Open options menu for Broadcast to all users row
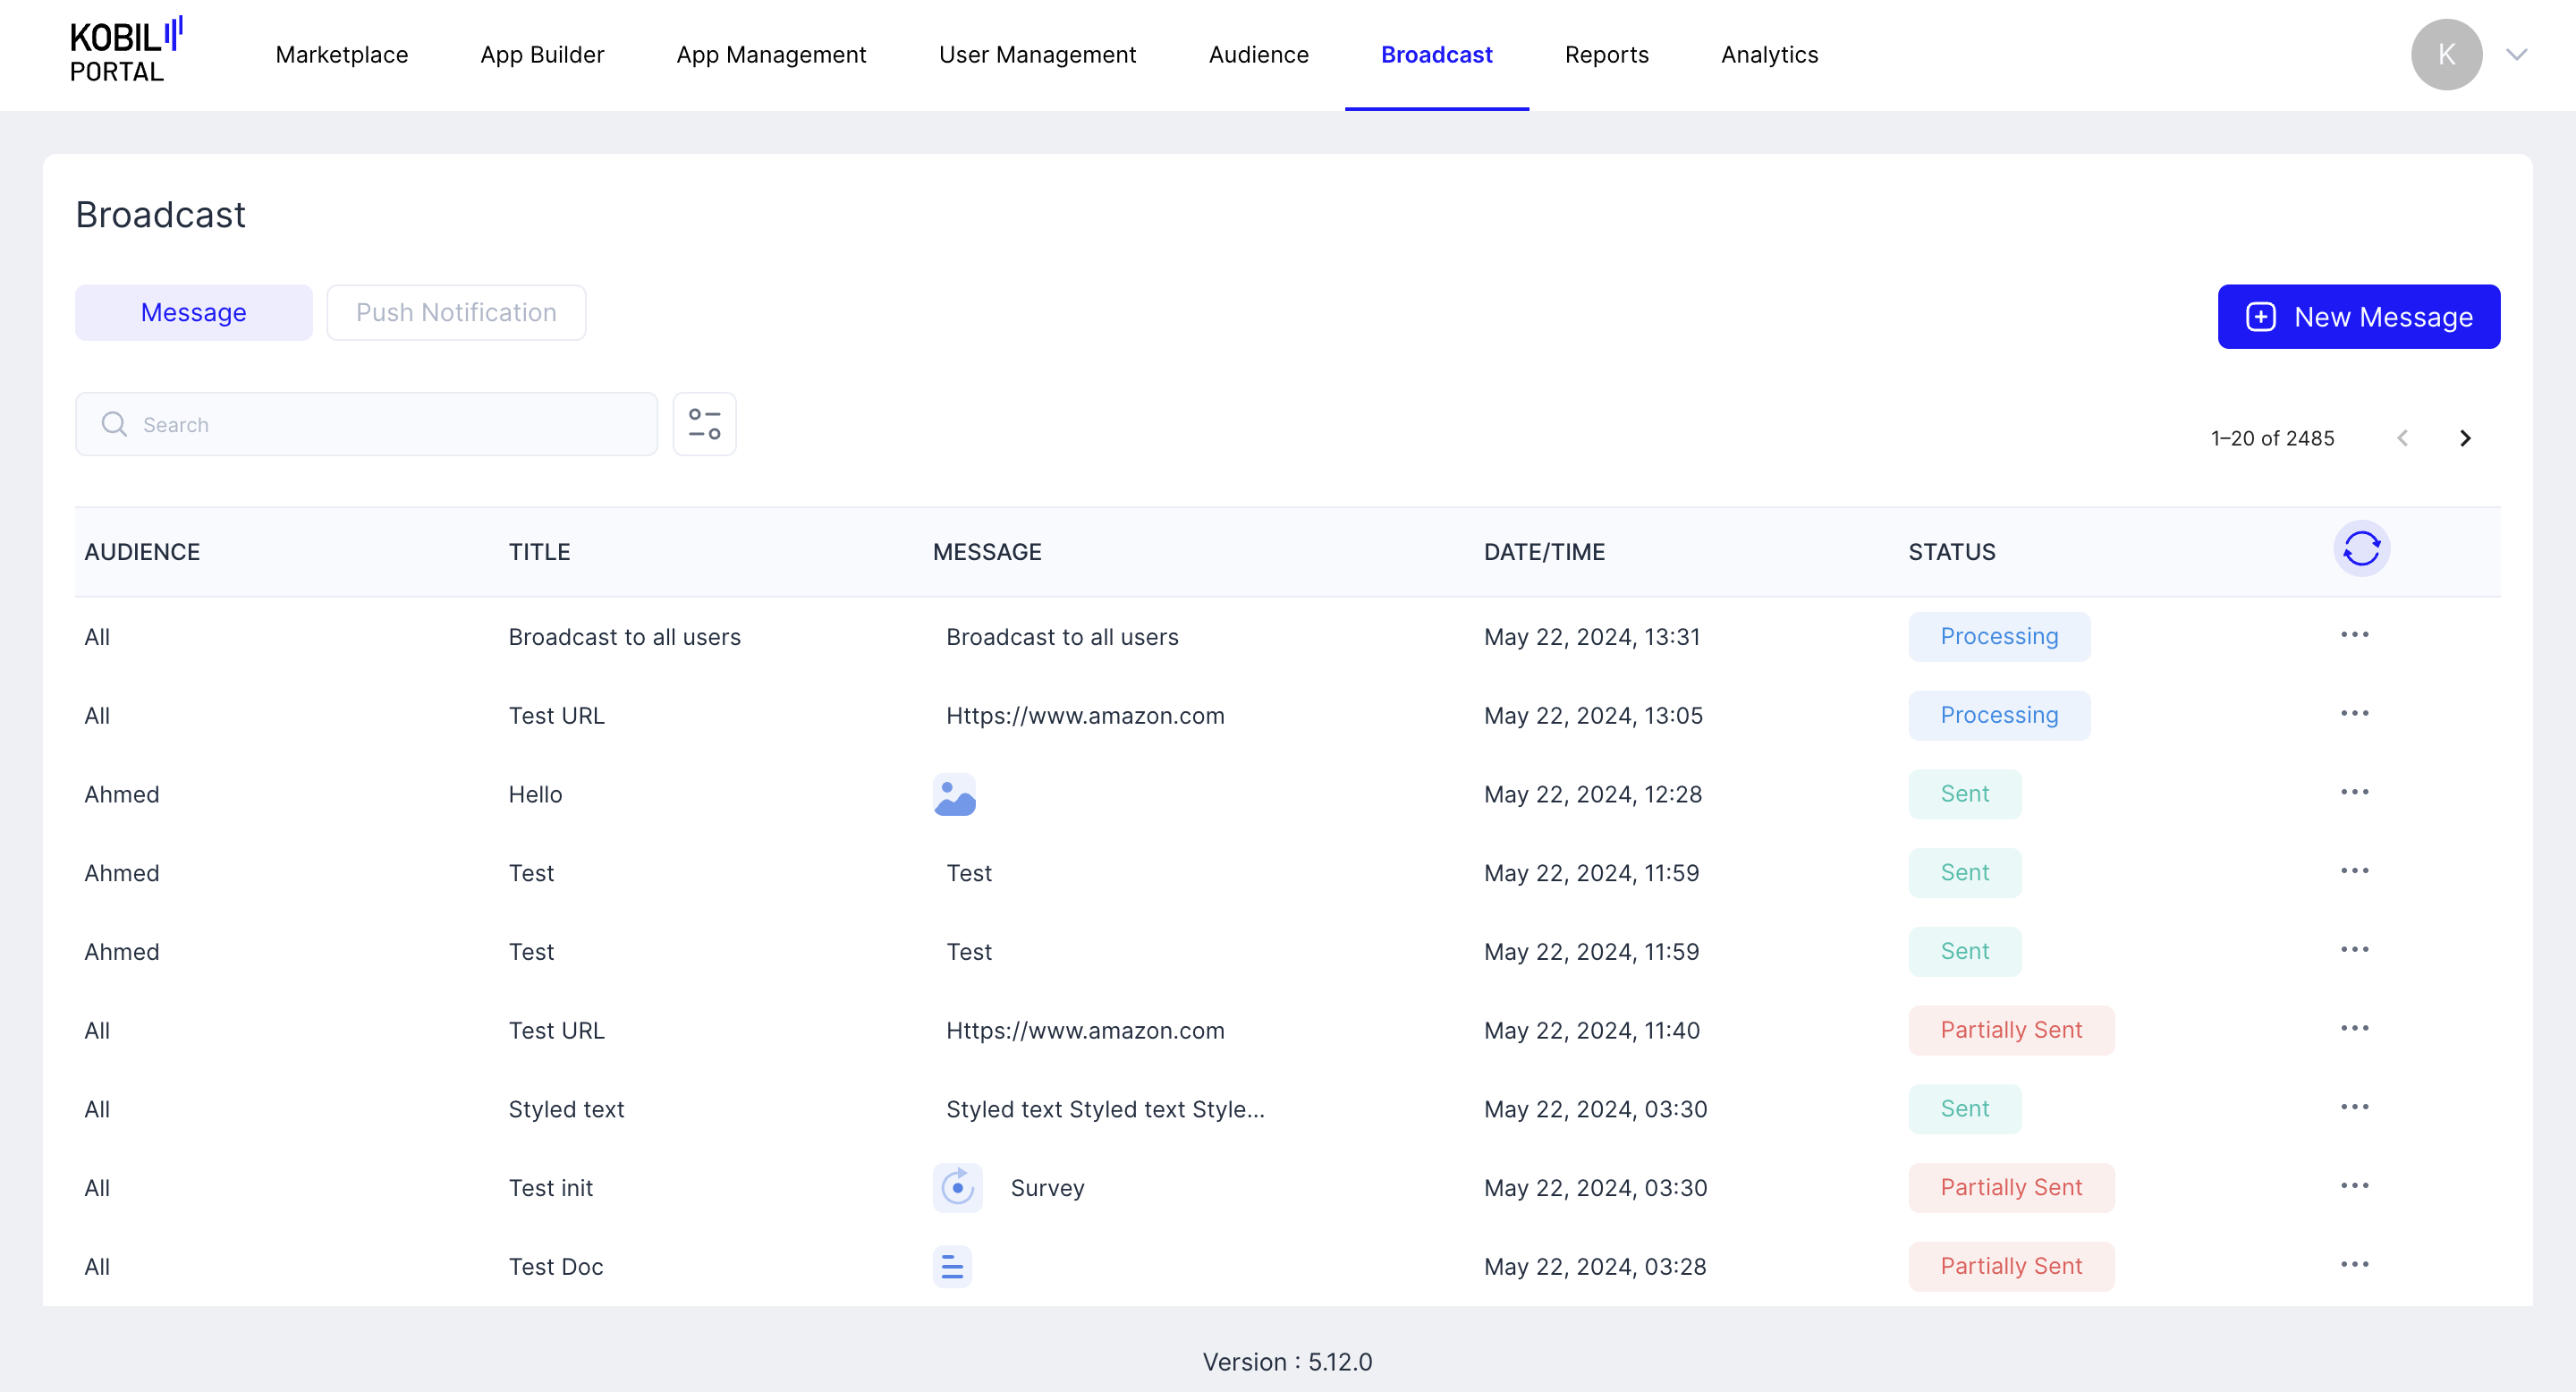 (x=2354, y=636)
